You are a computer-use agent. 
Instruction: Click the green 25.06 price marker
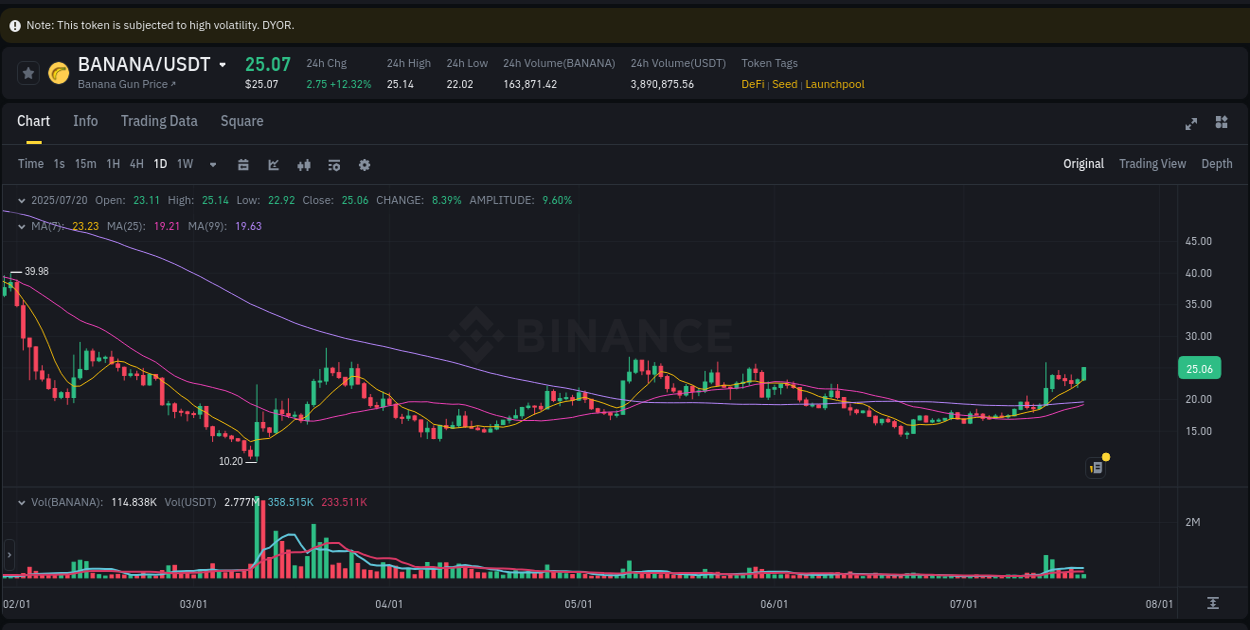tap(1199, 368)
